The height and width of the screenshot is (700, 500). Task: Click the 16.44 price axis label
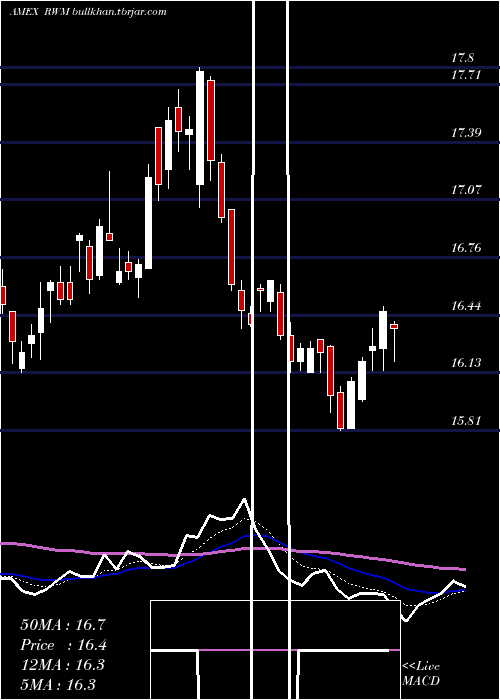466,305
